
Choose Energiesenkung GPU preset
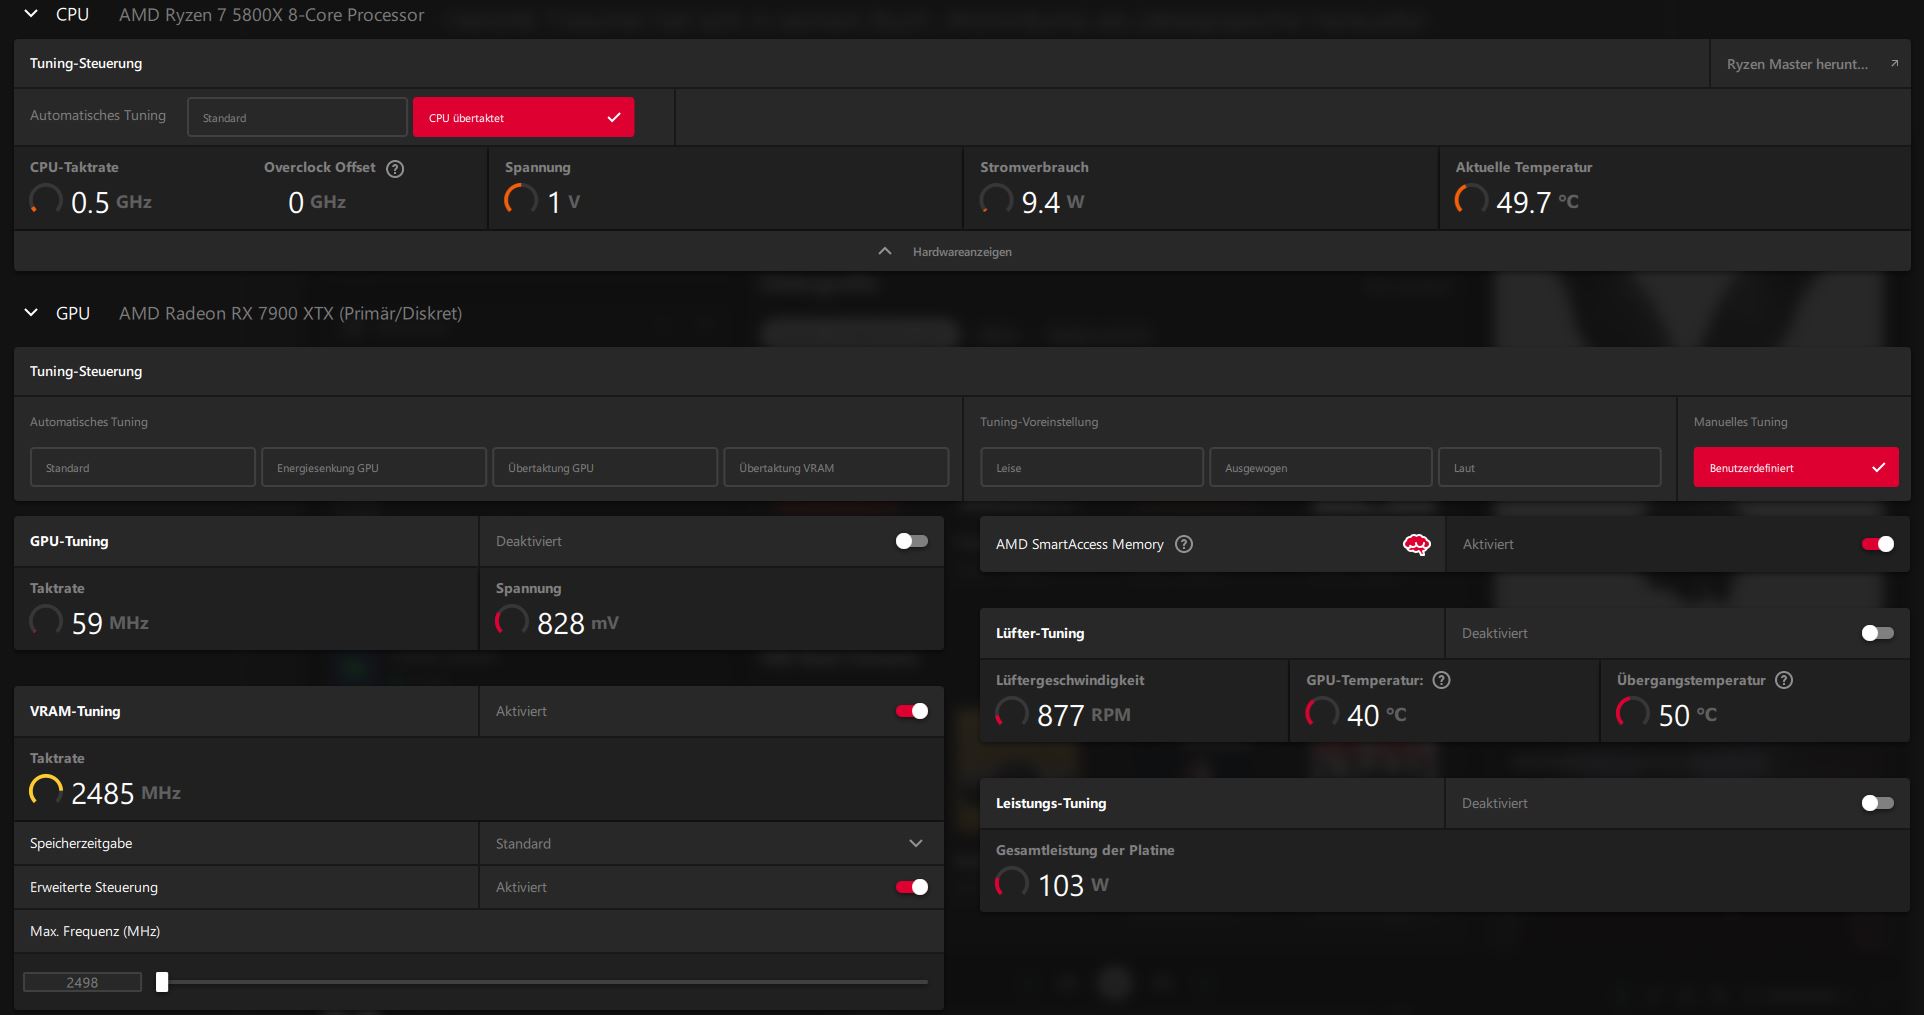pyautogui.click(x=374, y=467)
